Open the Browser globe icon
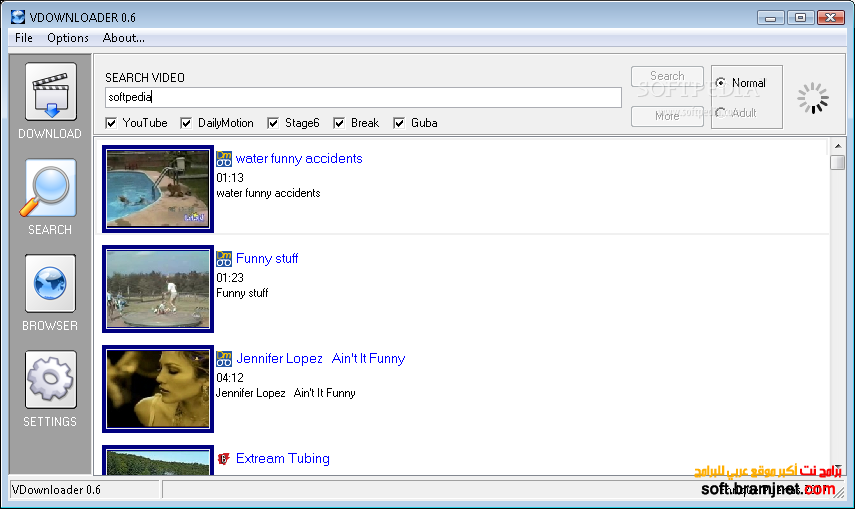855x509 pixels. point(50,285)
